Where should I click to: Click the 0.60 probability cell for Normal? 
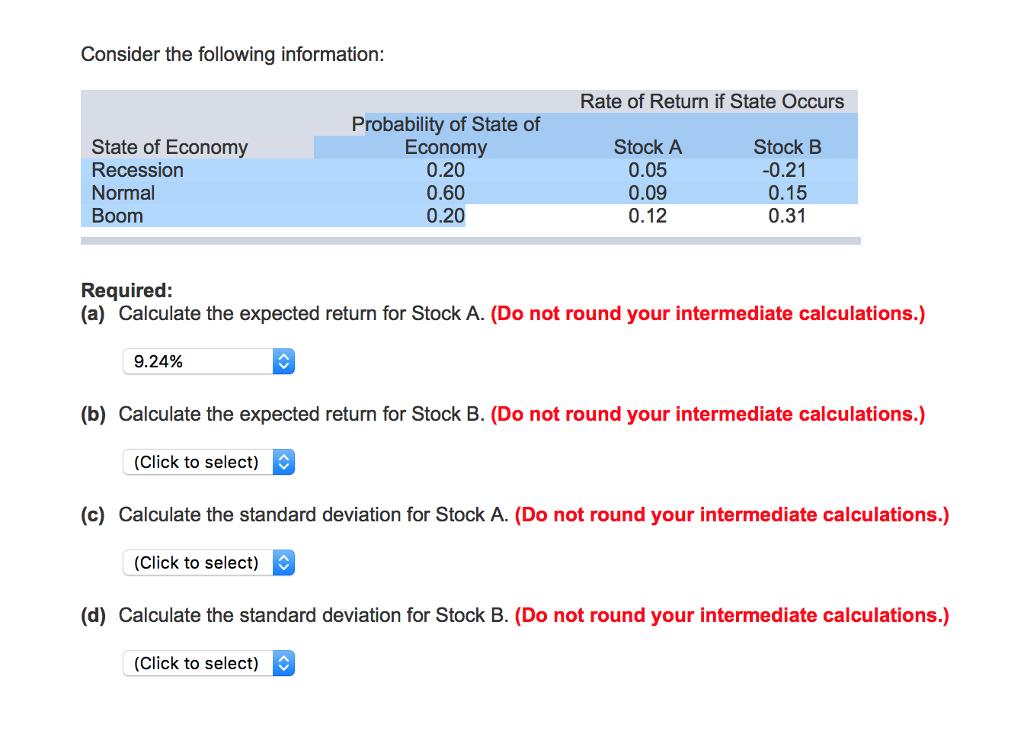(445, 193)
